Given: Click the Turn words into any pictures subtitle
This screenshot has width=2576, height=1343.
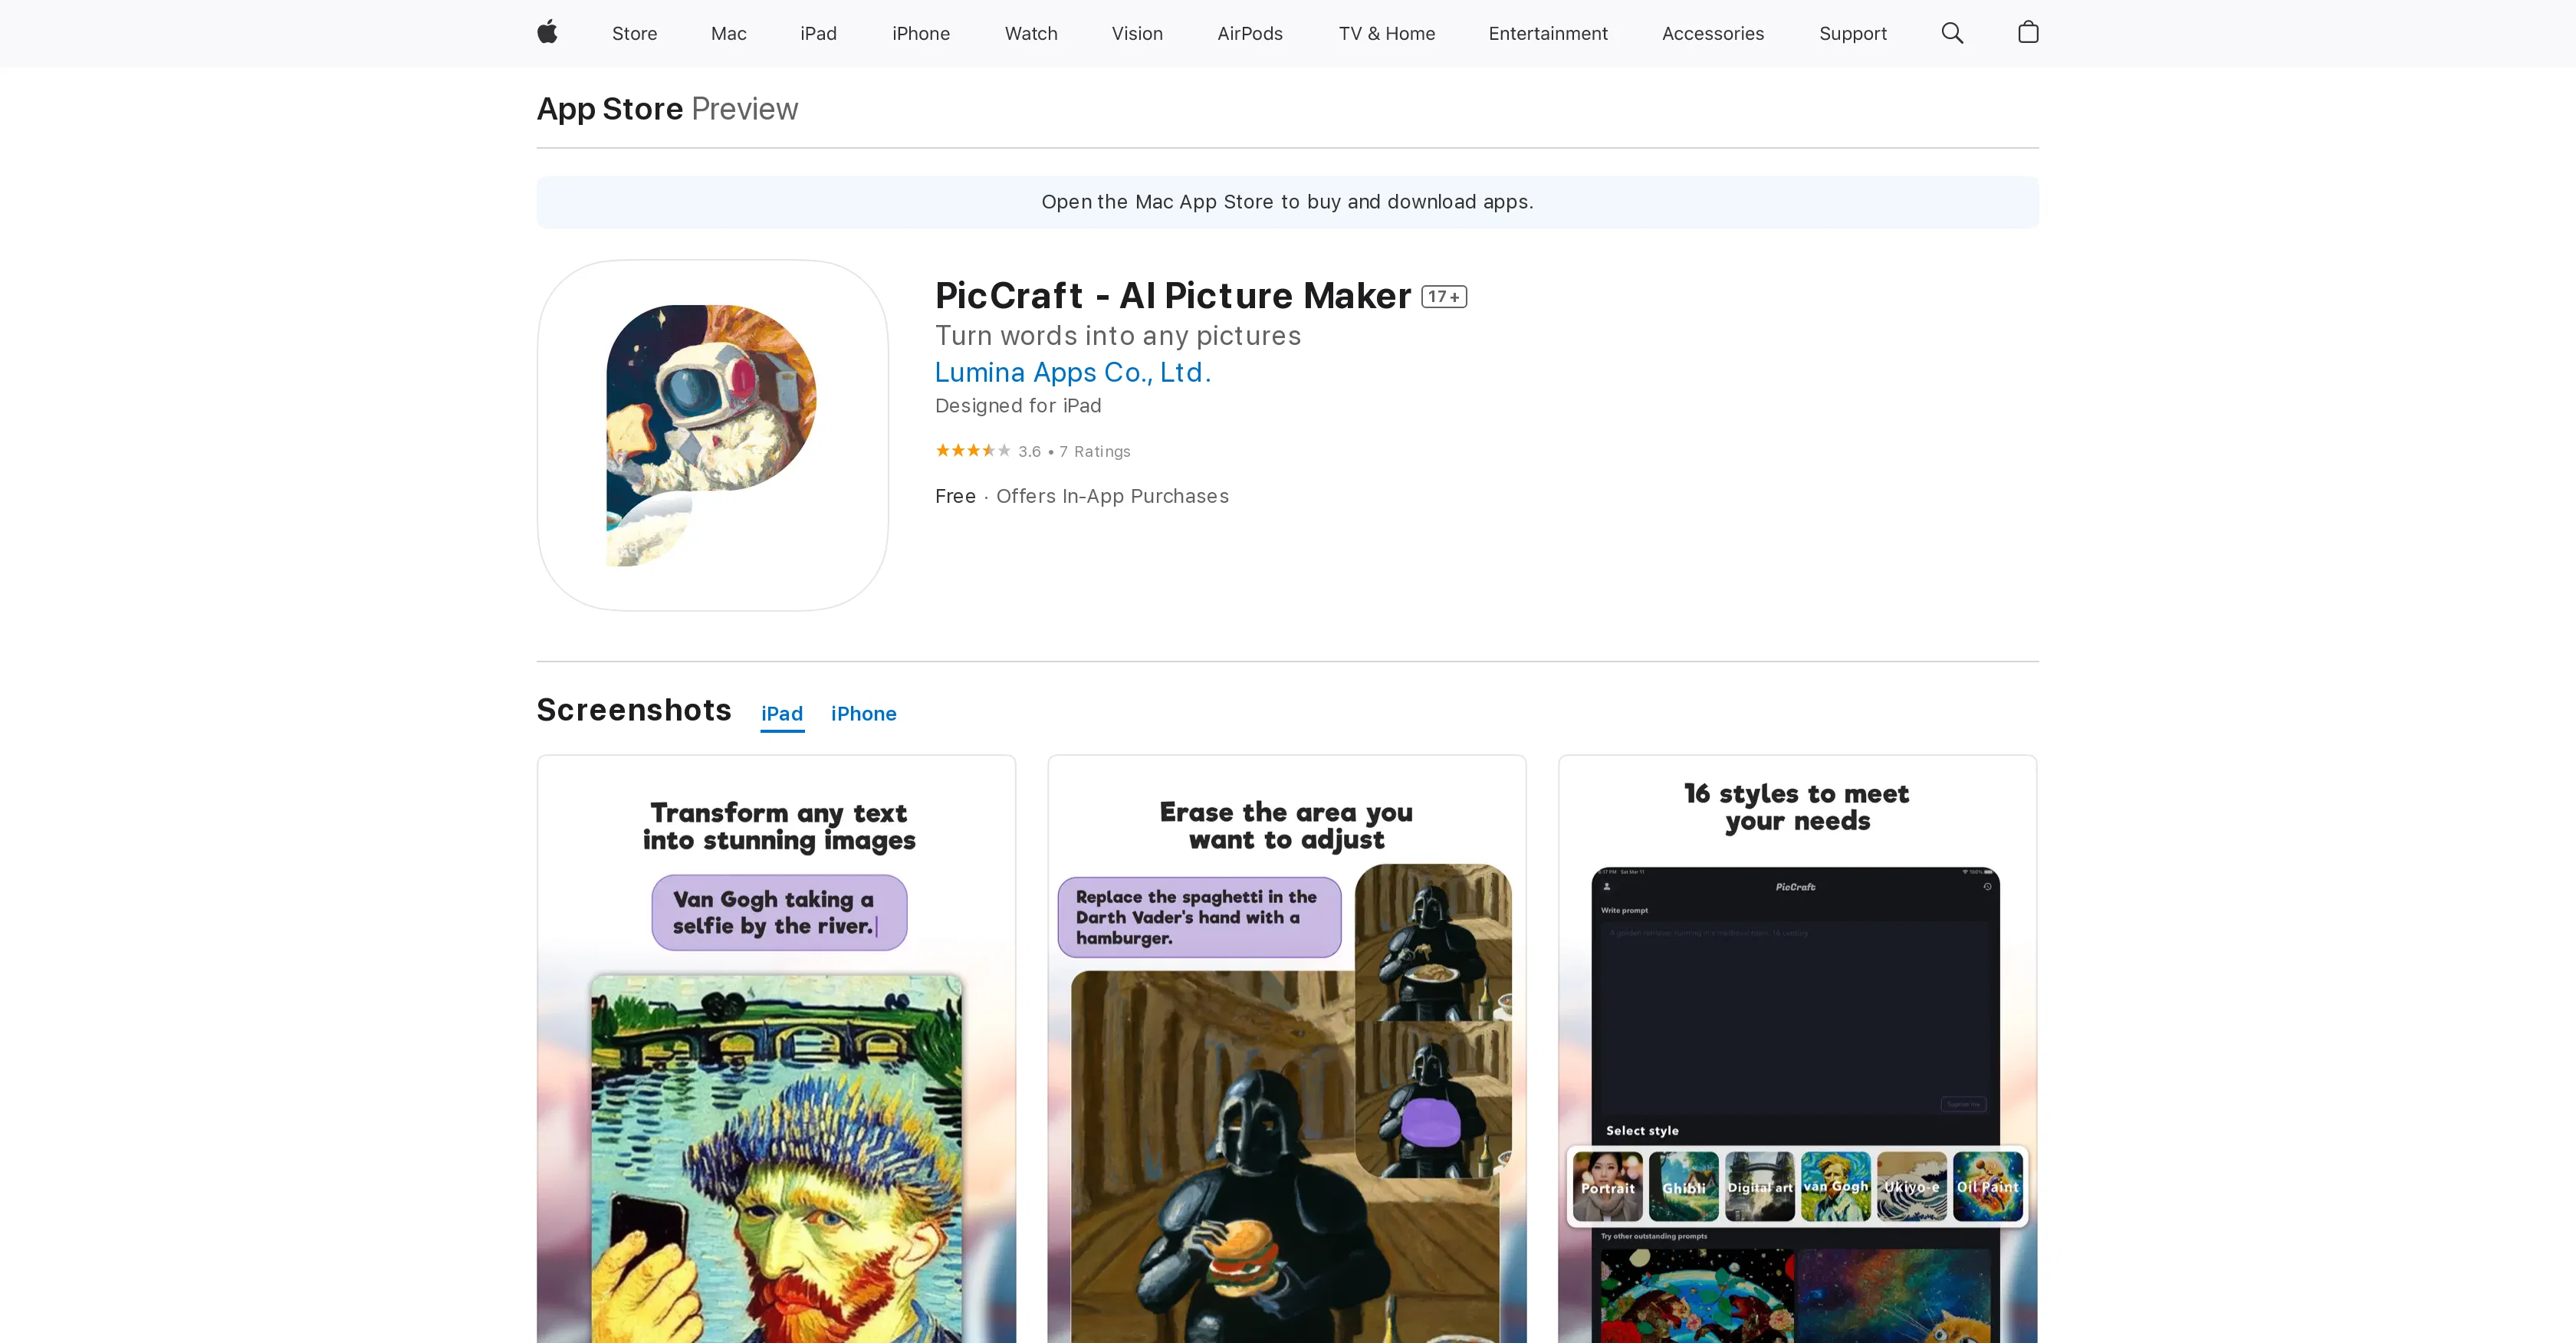Looking at the screenshot, I should tap(1118, 336).
